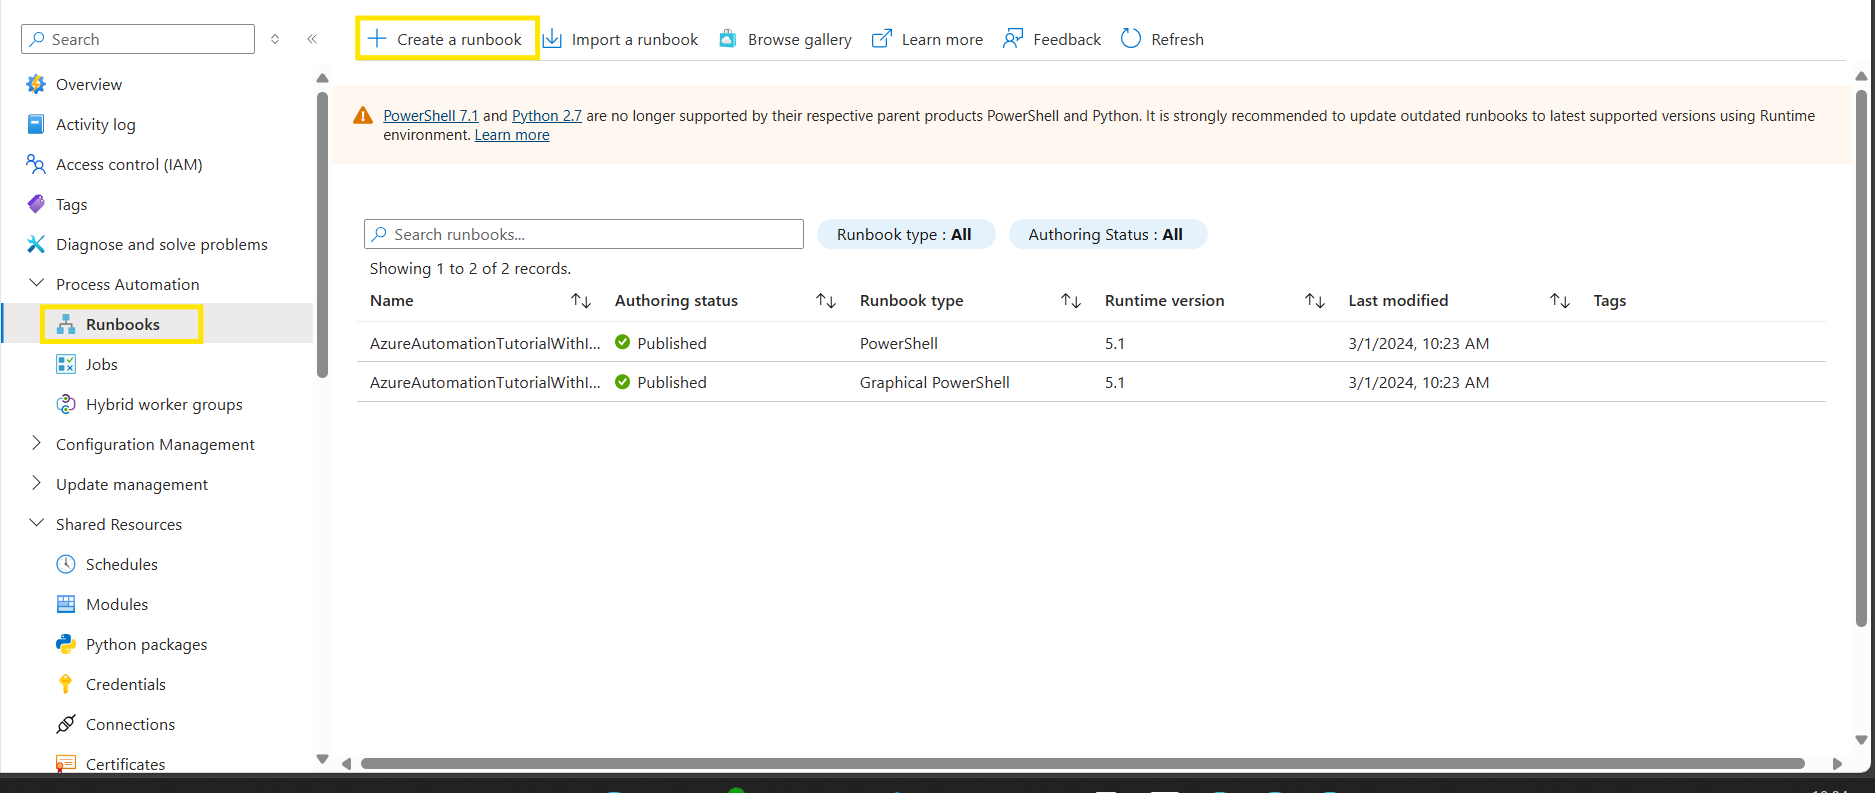Open Browse gallery from the toolbar
Viewport: 1875px width, 793px height.
coord(786,39)
